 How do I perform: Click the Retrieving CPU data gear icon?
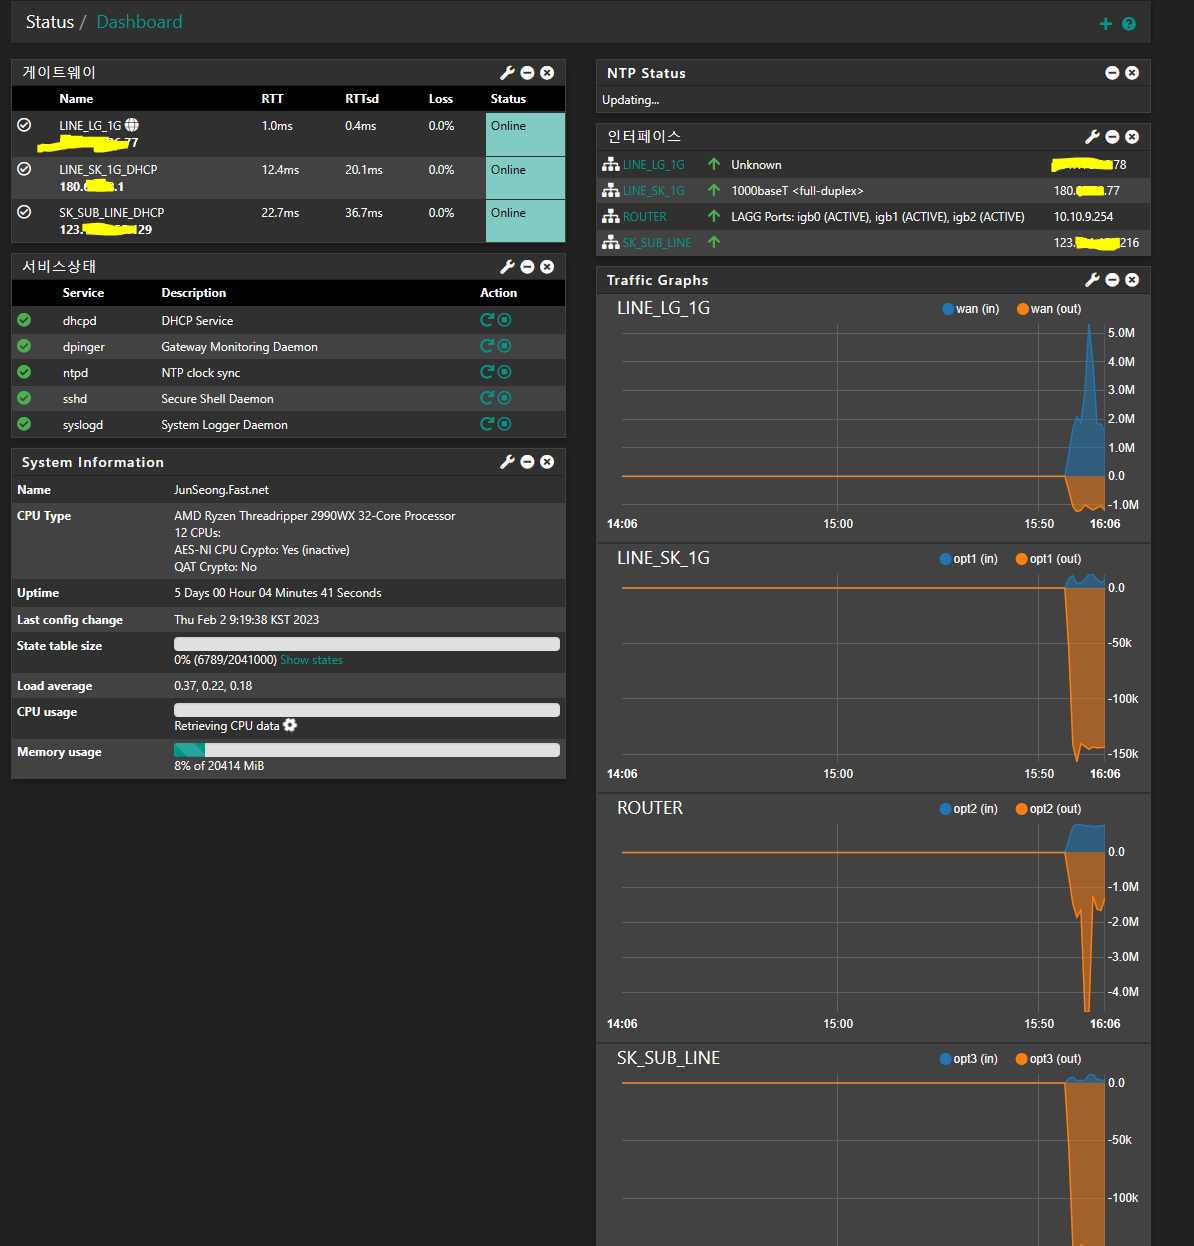click(x=290, y=725)
